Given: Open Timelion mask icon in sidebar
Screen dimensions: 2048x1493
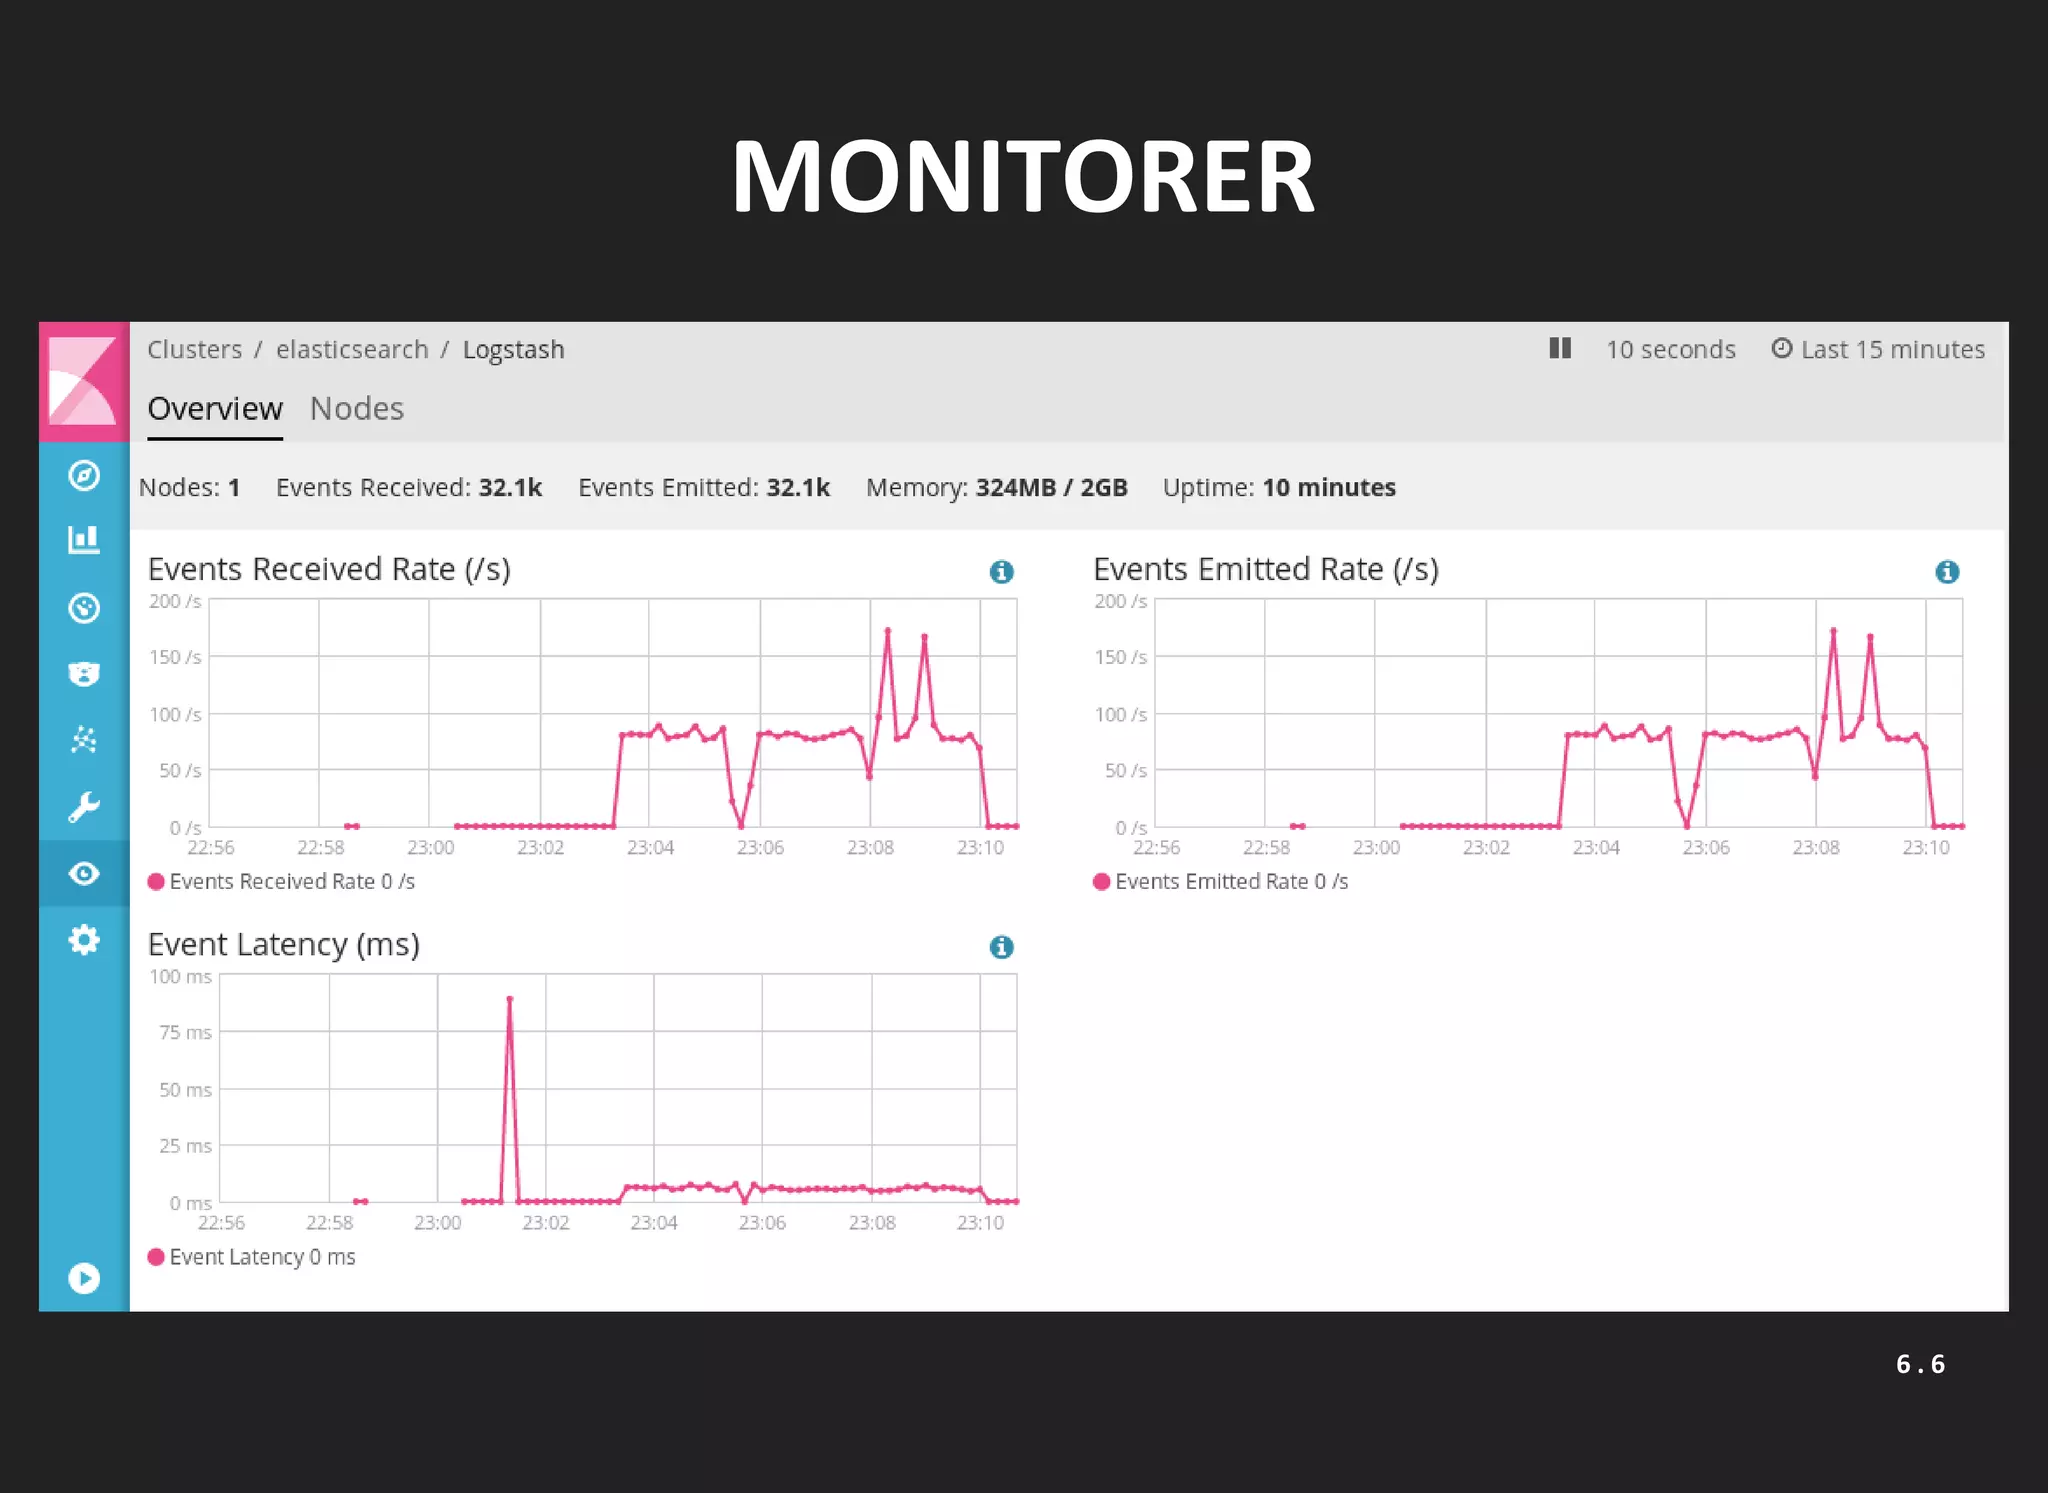Looking at the screenshot, I should [84, 674].
